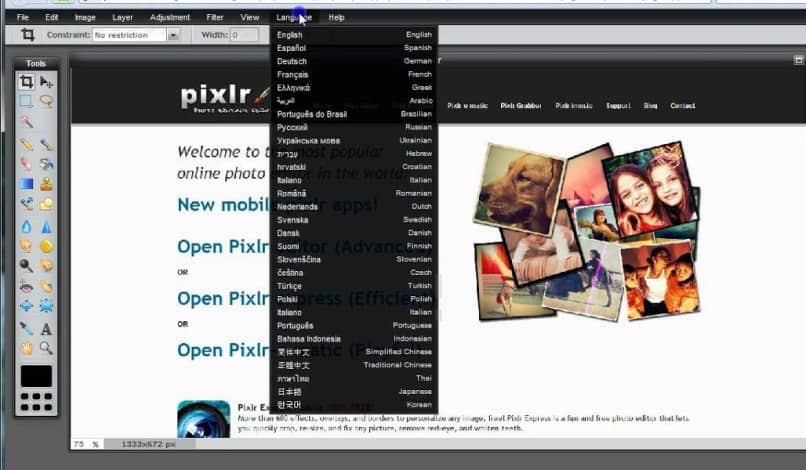Open the black main color swatch

coord(36,376)
